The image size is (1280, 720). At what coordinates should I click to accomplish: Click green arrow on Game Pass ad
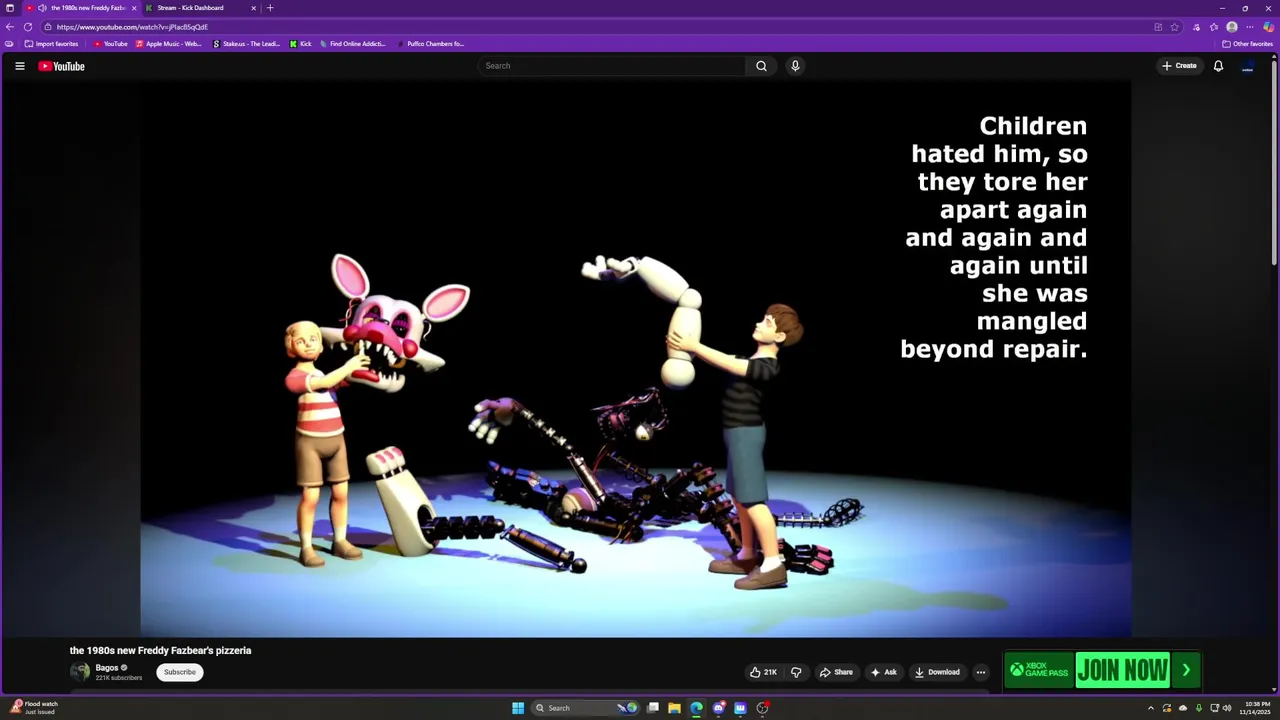(1186, 670)
